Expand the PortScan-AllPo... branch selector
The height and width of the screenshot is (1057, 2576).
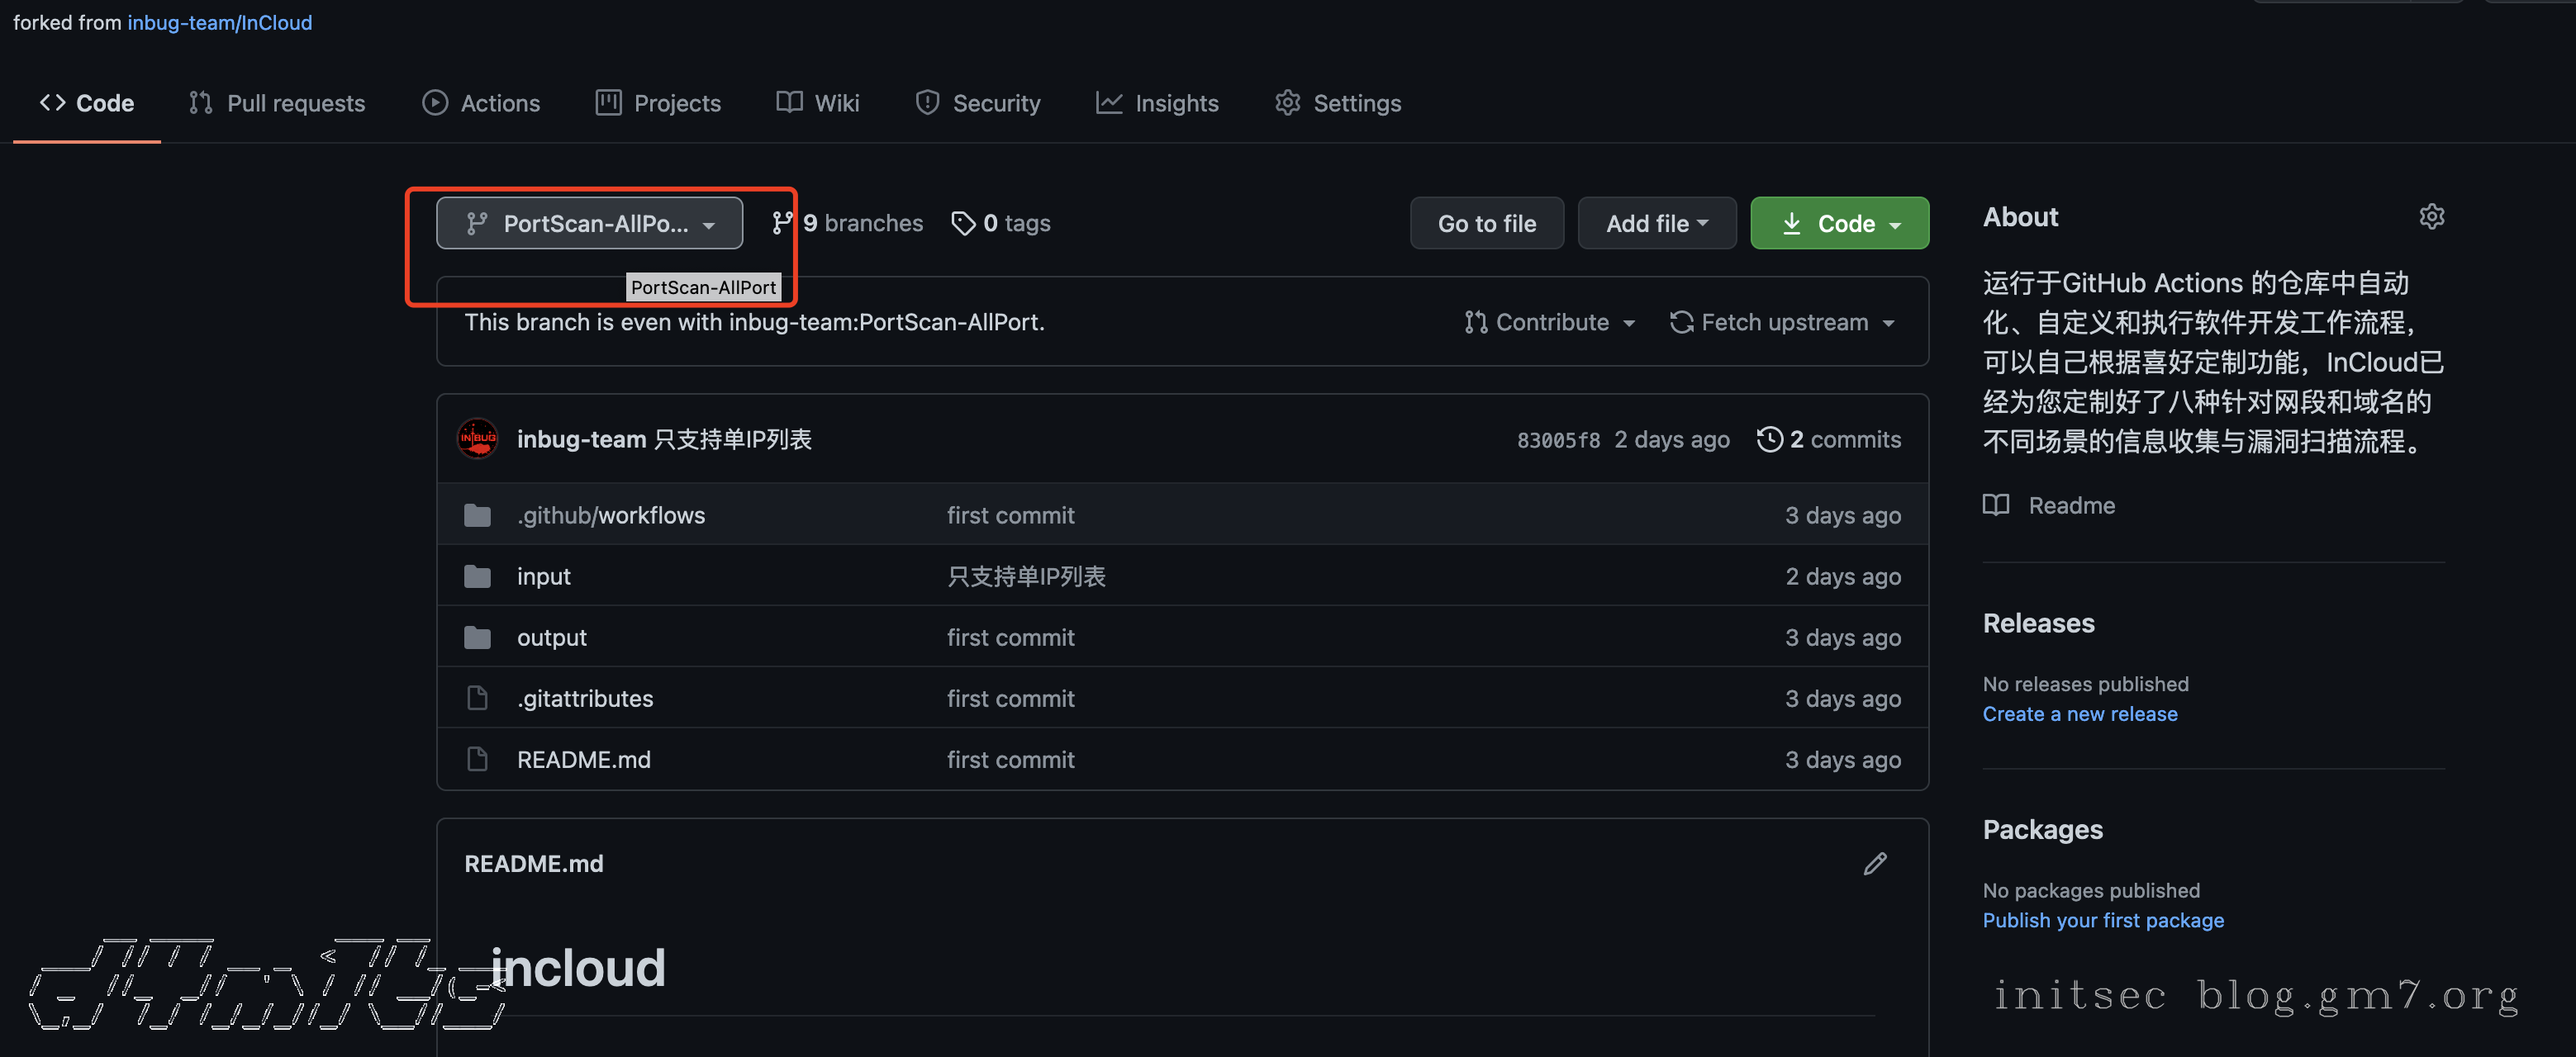point(589,223)
